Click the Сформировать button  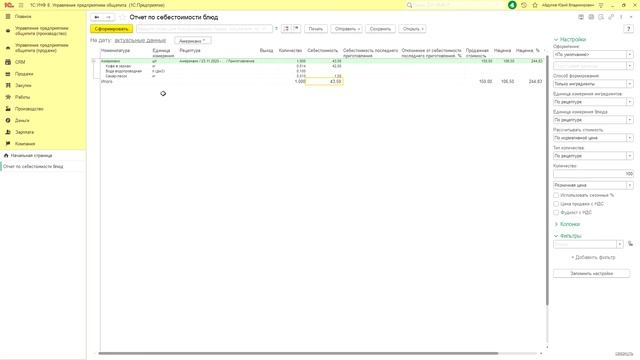tap(111, 29)
